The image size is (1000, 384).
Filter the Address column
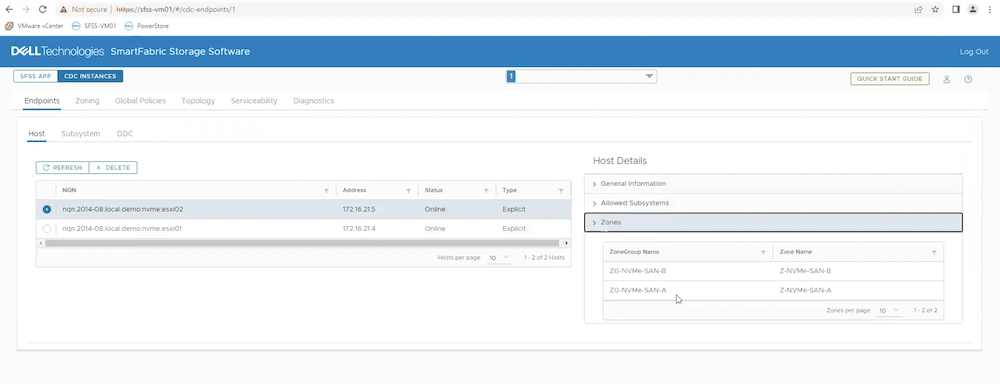coord(408,191)
